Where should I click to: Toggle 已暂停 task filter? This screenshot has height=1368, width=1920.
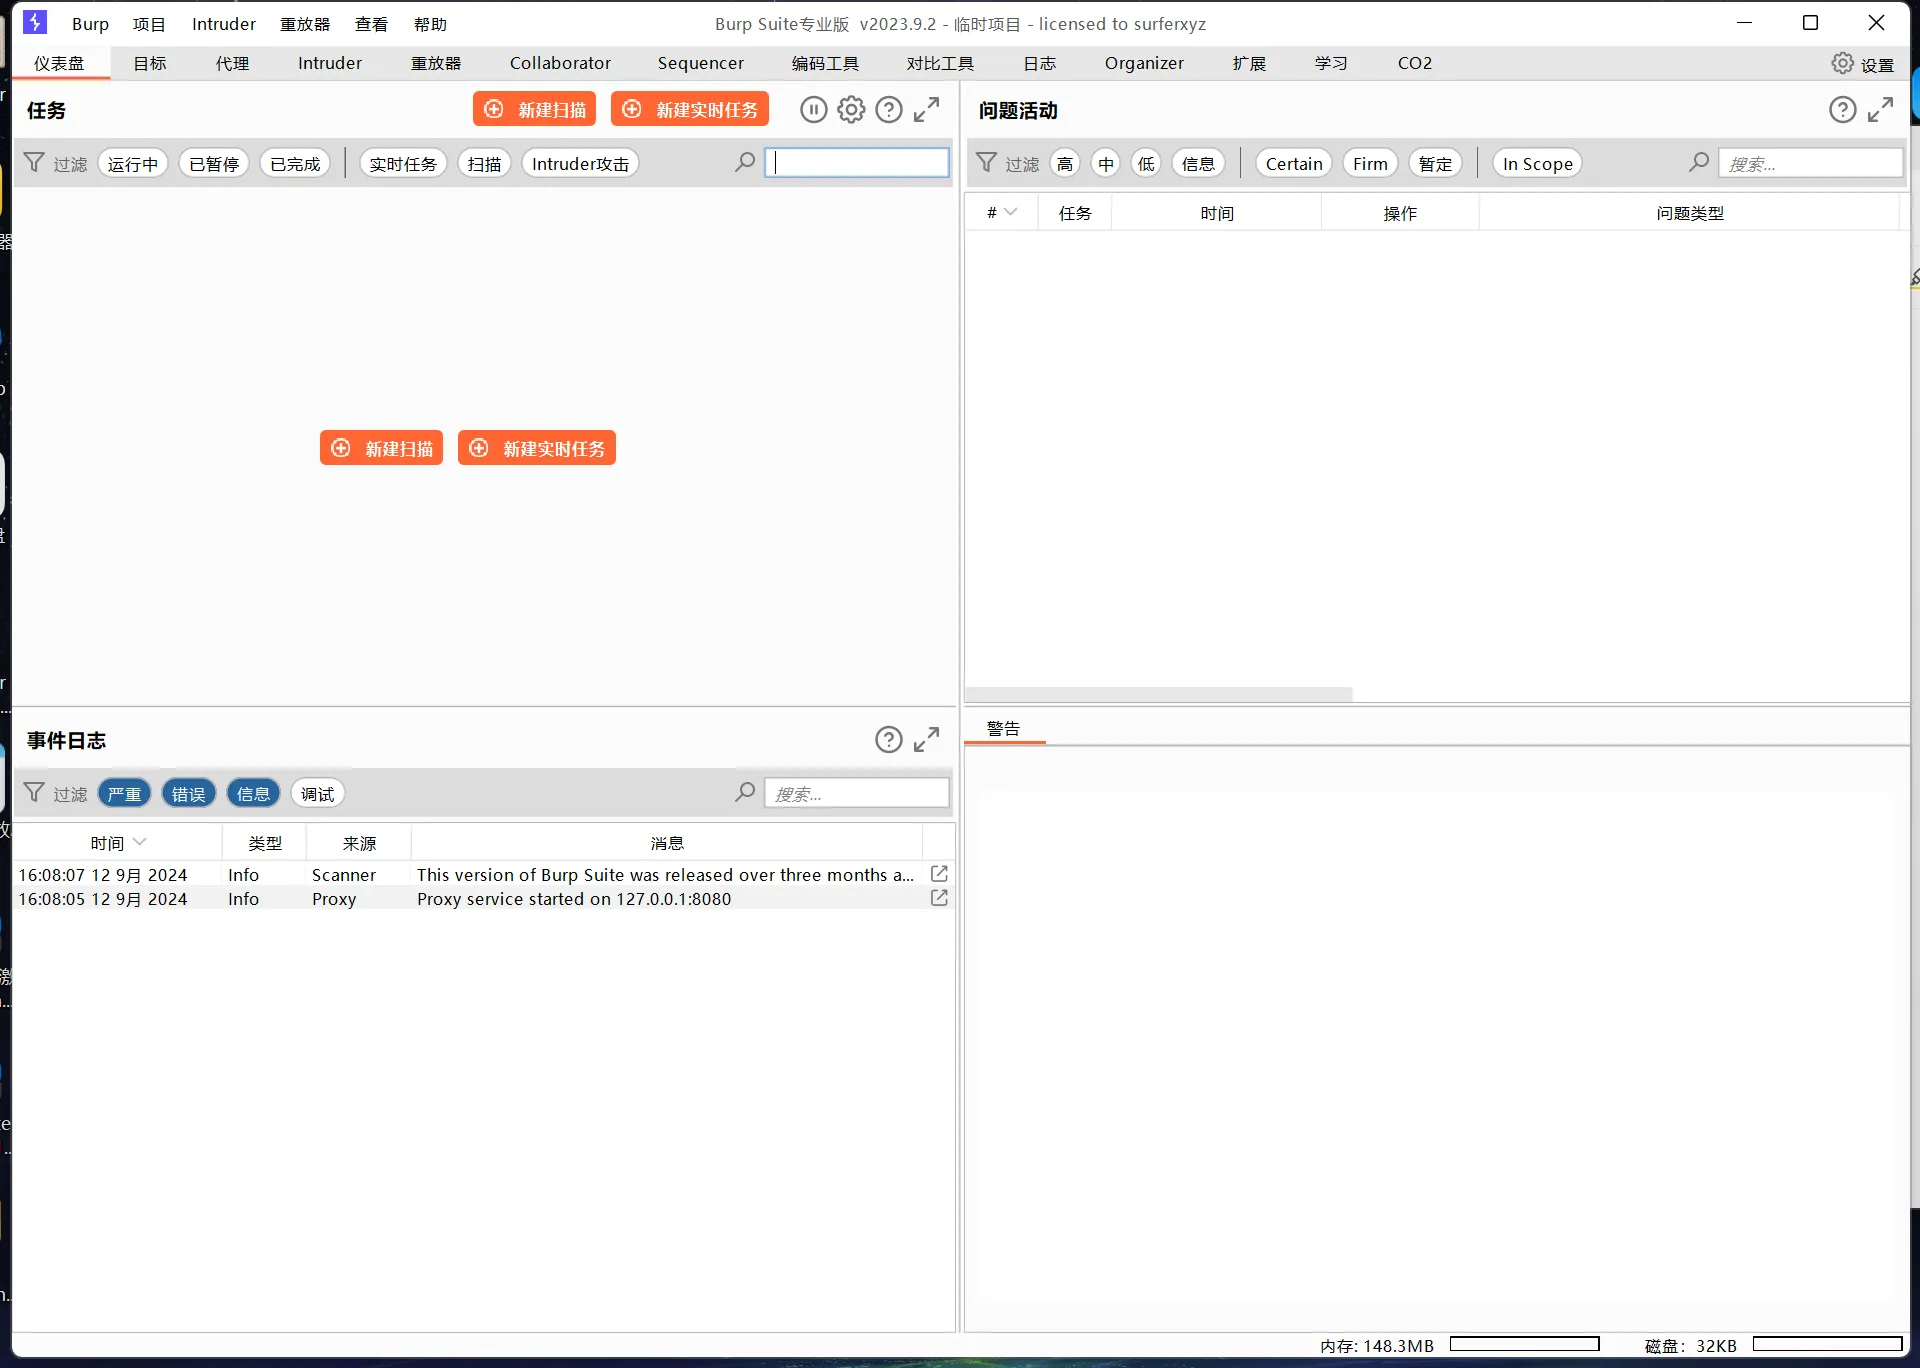coord(214,164)
